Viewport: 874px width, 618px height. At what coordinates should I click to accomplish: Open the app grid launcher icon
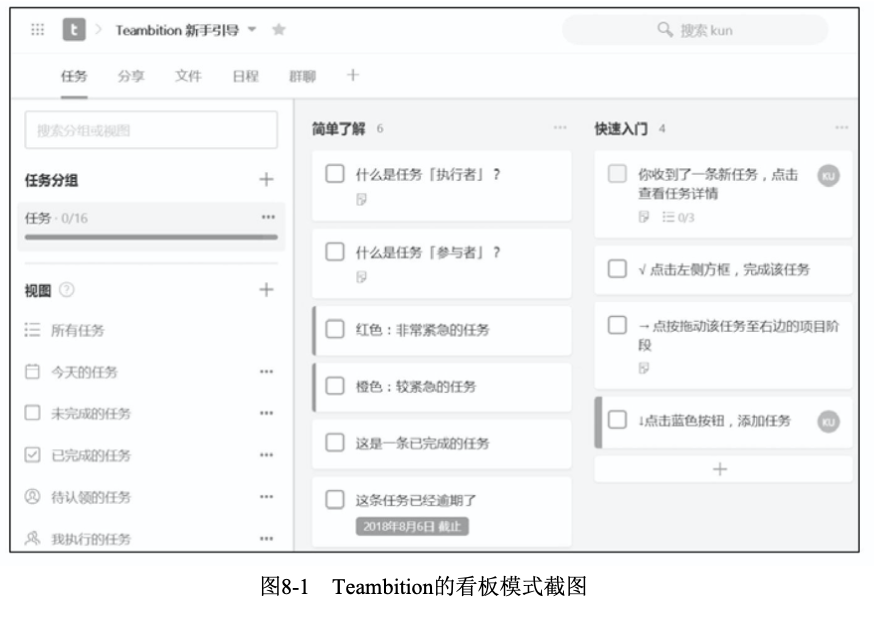coord(37,29)
